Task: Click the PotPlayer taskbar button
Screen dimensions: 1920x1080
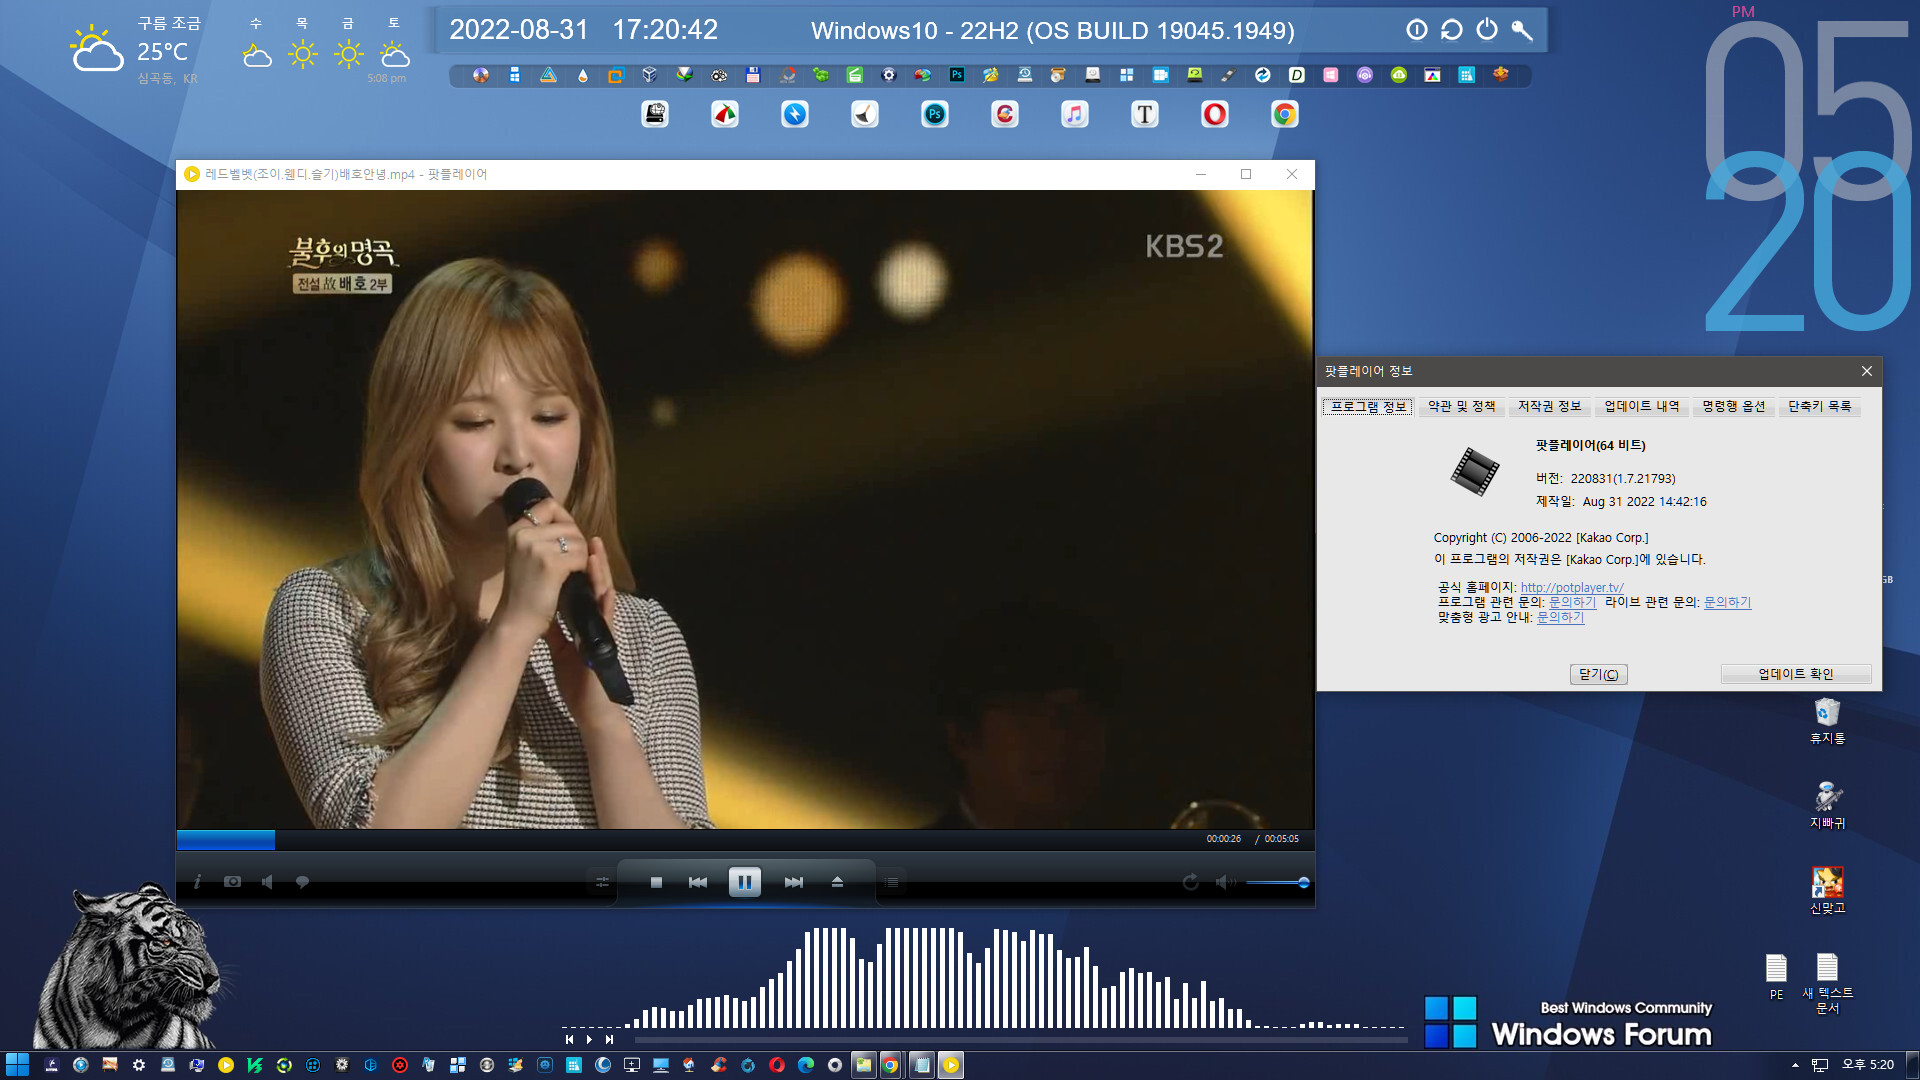Action: click(950, 1065)
